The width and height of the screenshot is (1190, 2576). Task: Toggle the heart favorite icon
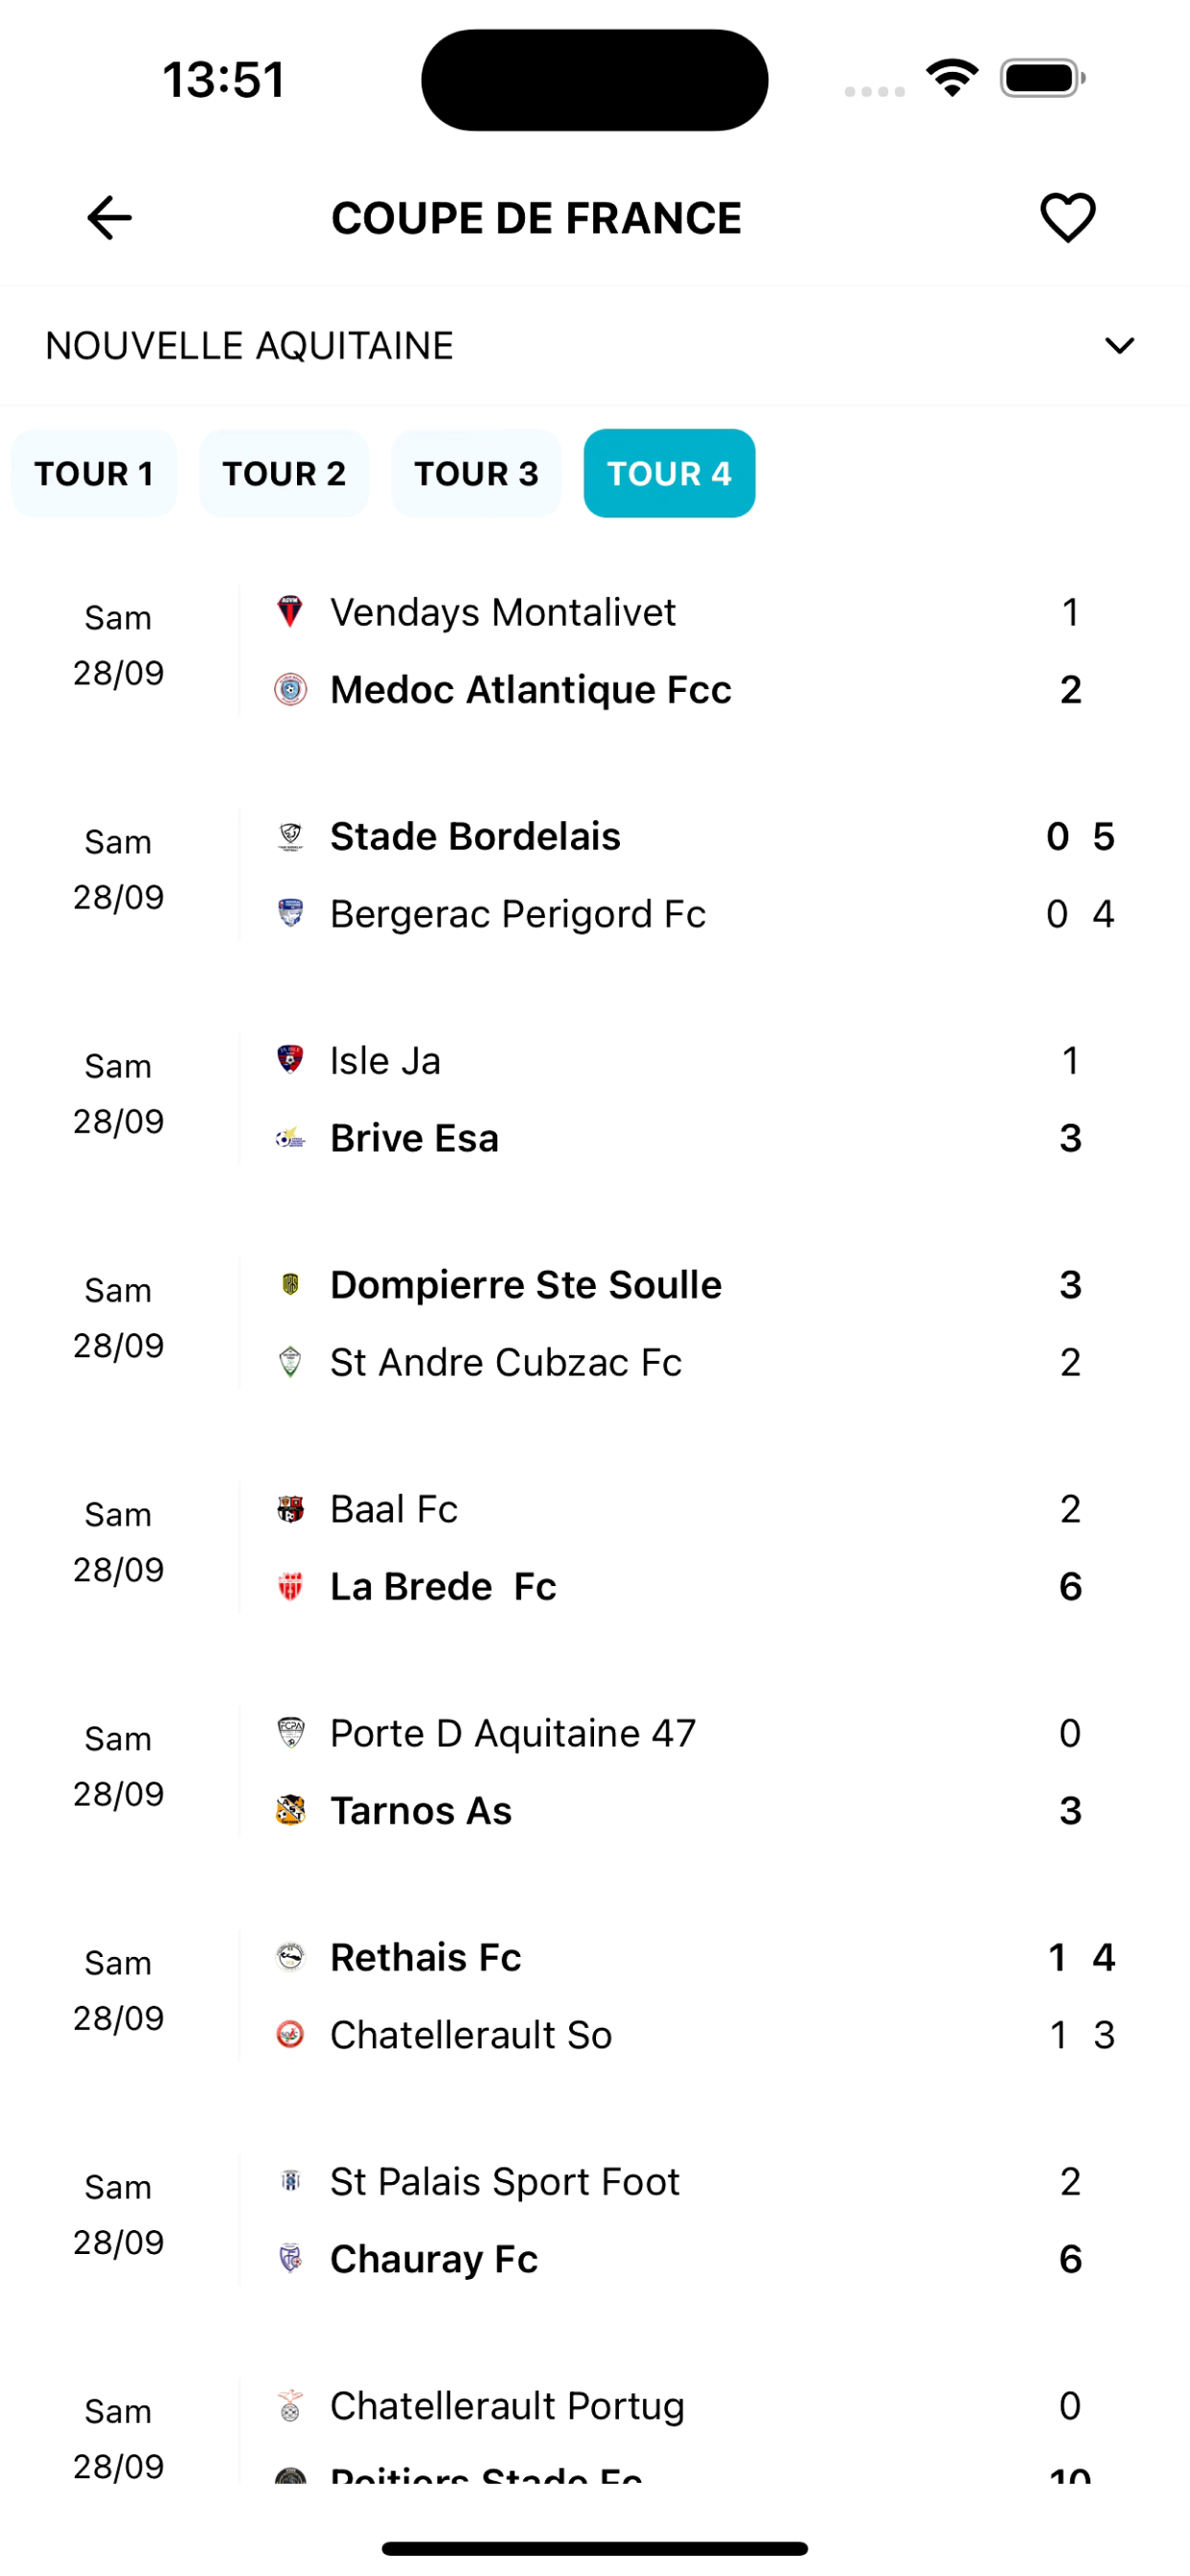coord(1068,218)
